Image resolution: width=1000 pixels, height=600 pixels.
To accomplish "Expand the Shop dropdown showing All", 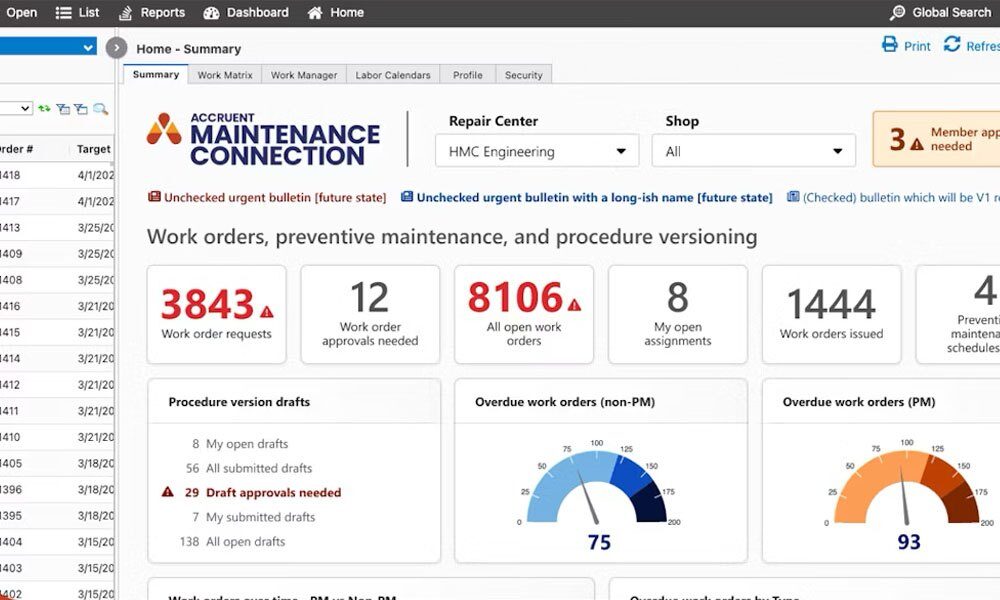I will (753, 151).
